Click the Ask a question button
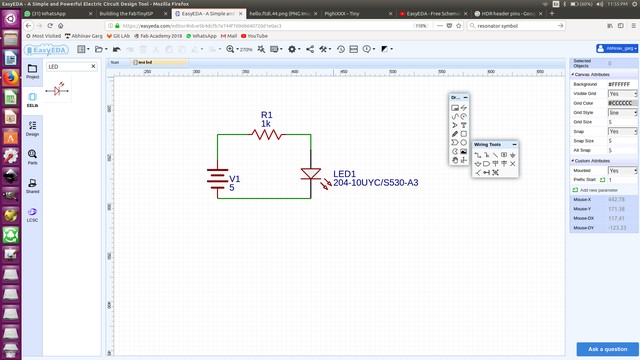The height and width of the screenshot is (360, 640). [607, 349]
